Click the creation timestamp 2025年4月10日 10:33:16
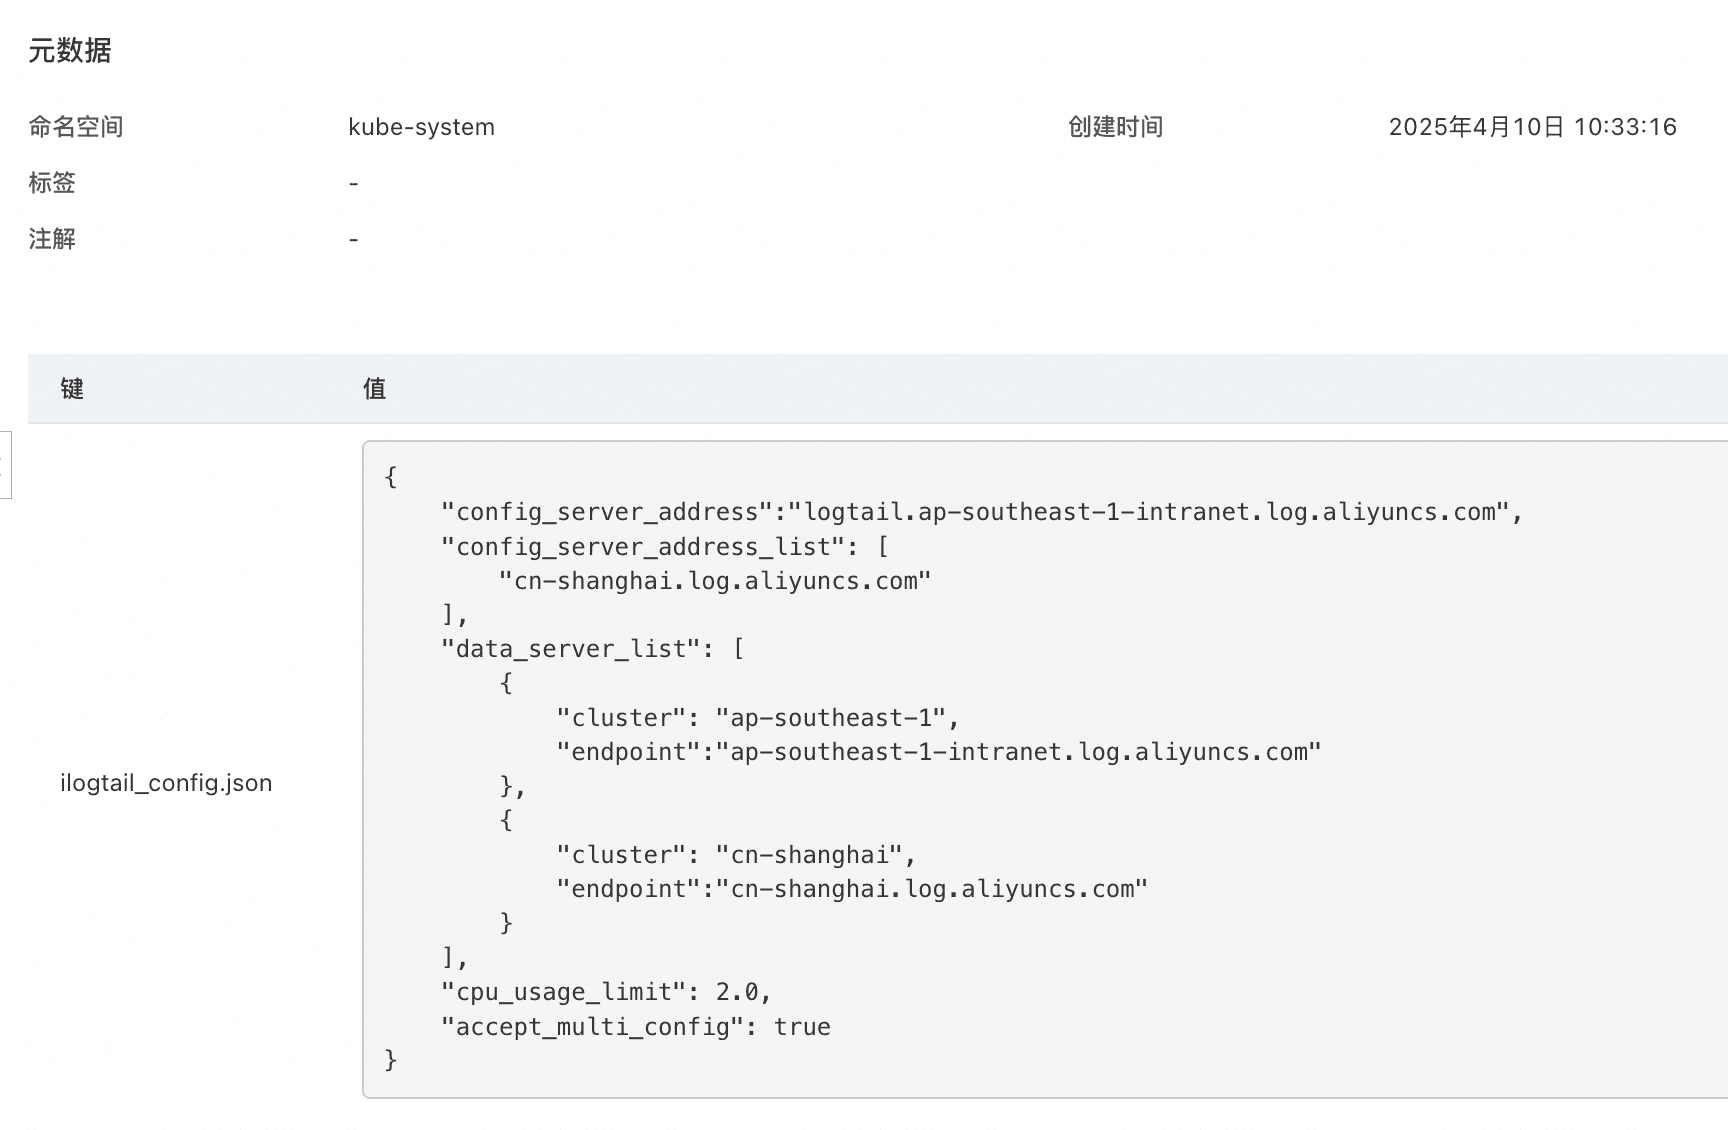Image resolution: width=1728 pixels, height=1130 pixels. tap(1532, 127)
